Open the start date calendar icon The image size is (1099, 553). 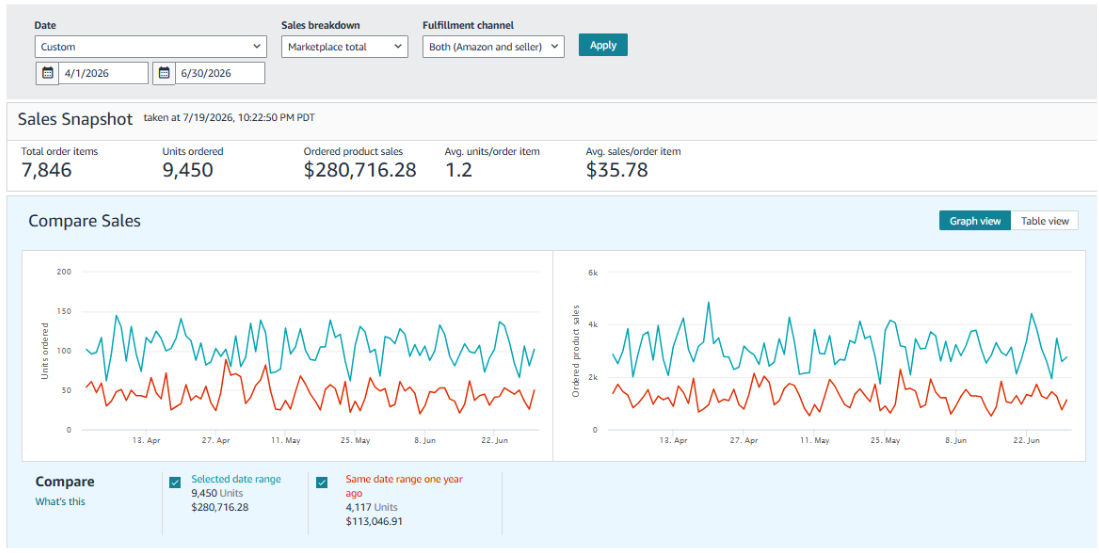48,73
